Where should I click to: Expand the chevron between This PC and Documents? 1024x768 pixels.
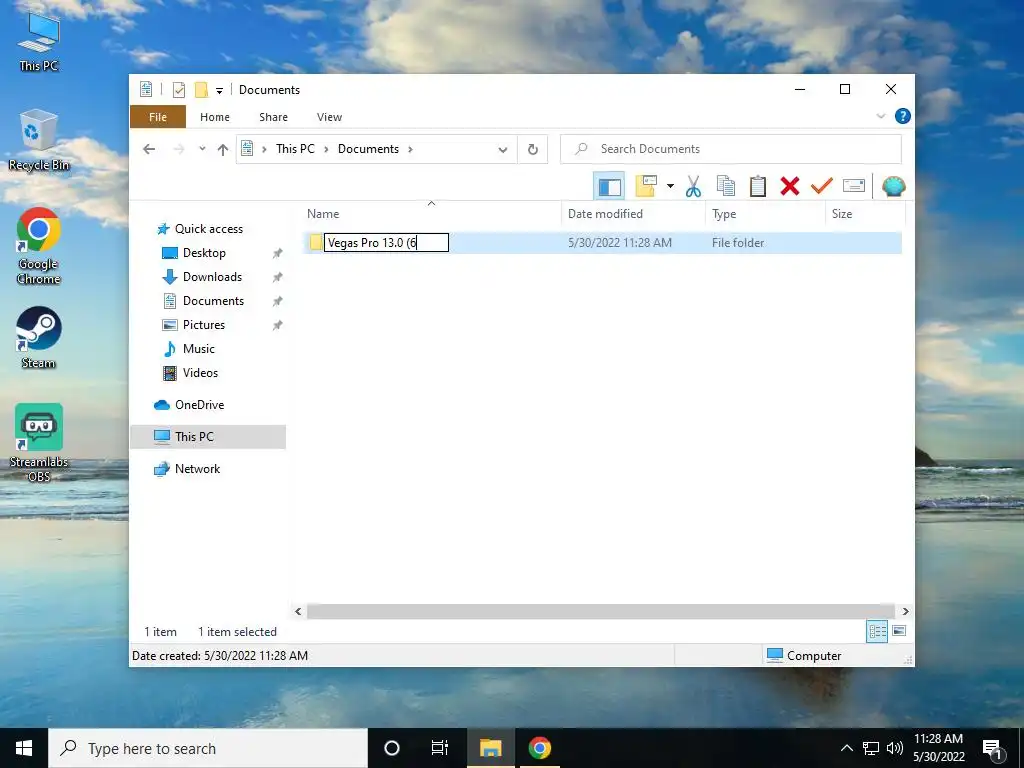(326, 149)
